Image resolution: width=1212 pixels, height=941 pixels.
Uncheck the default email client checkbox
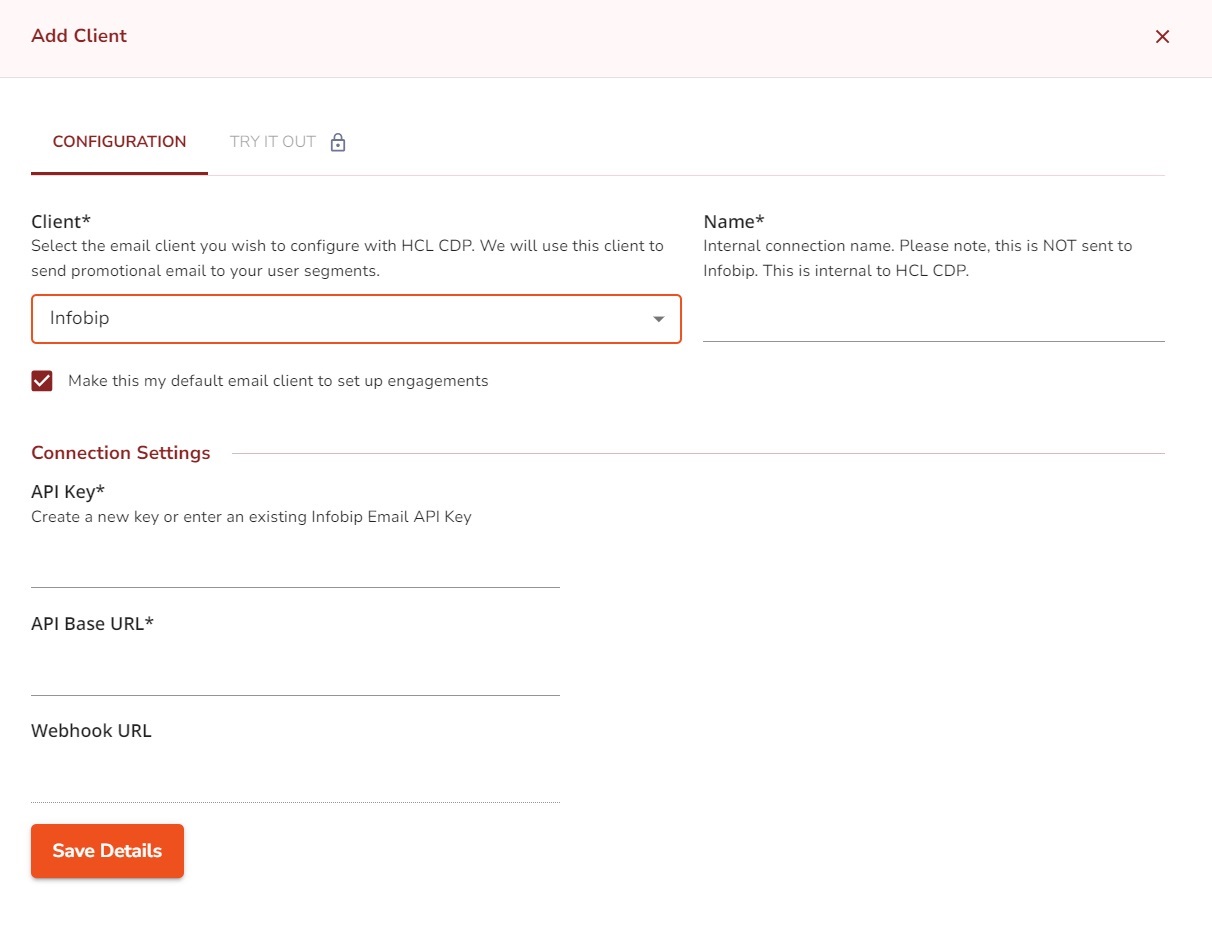[x=42, y=381]
